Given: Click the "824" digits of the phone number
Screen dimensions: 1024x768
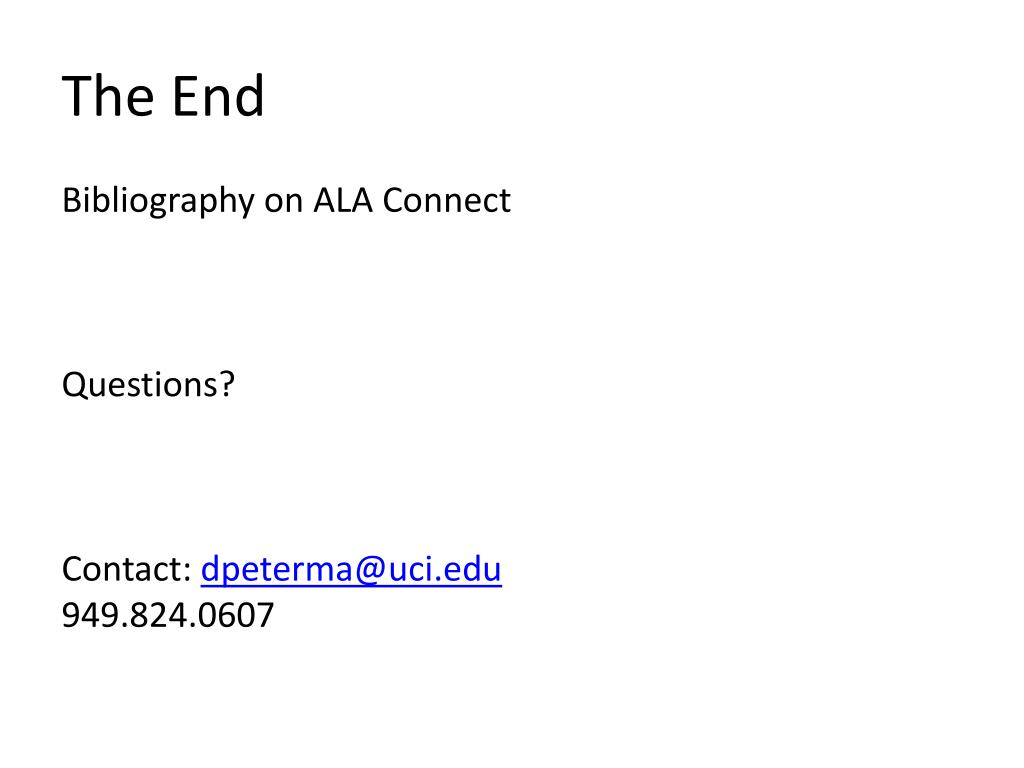Looking at the screenshot, I should tap(159, 615).
